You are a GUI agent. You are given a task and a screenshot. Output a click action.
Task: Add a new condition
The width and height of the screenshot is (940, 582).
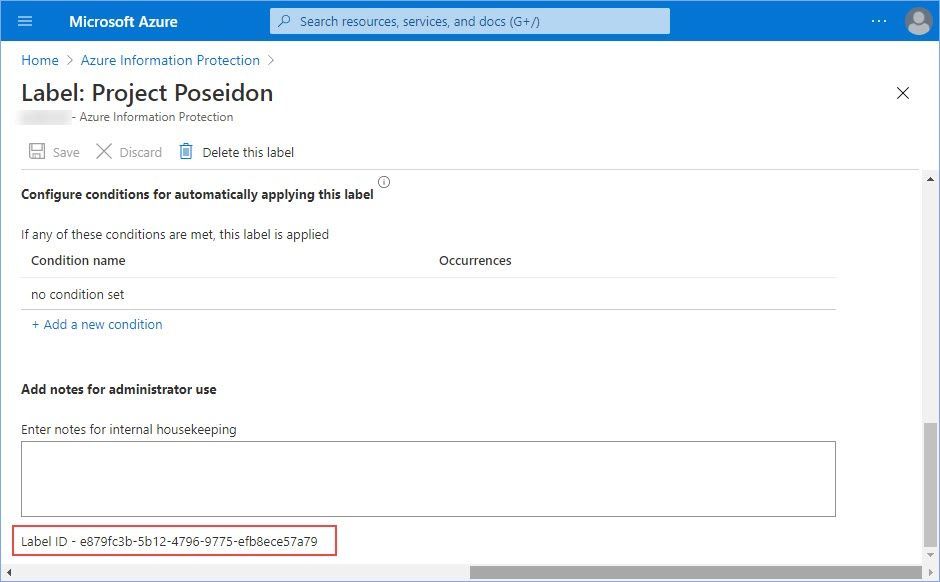pos(97,324)
